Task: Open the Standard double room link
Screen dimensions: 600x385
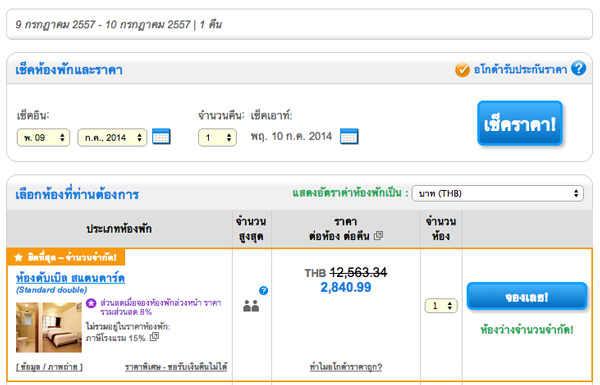Action: point(70,277)
